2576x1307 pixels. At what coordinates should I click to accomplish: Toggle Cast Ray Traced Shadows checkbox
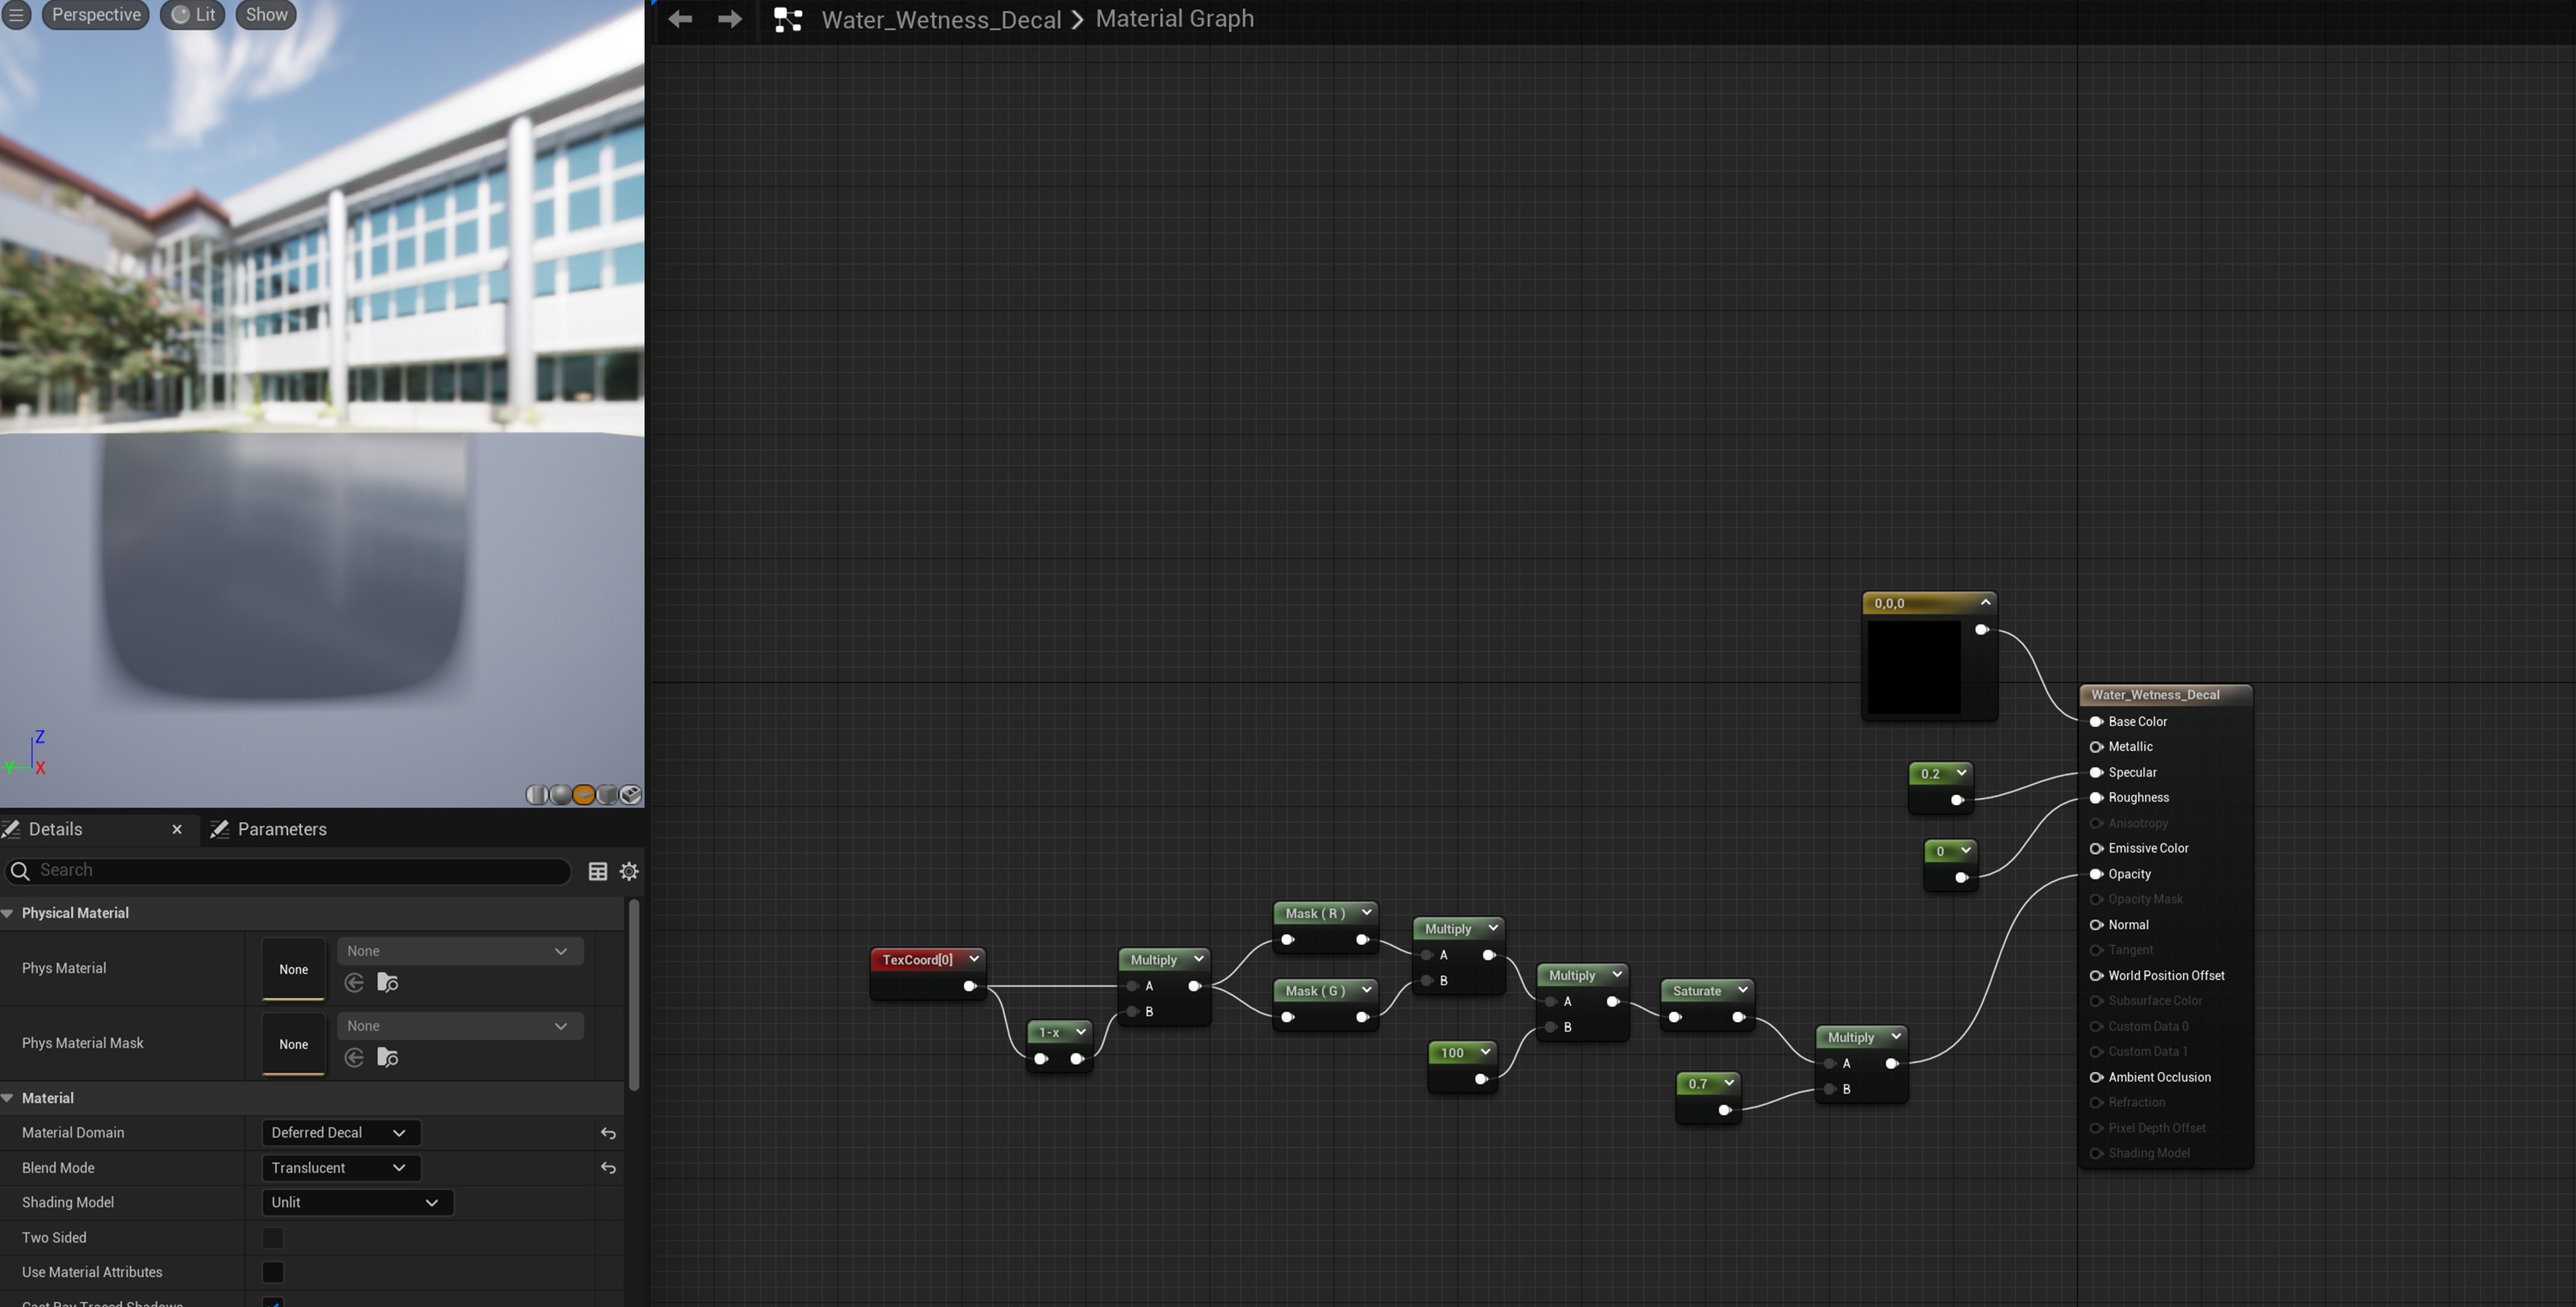pyautogui.click(x=273, y=1303)
